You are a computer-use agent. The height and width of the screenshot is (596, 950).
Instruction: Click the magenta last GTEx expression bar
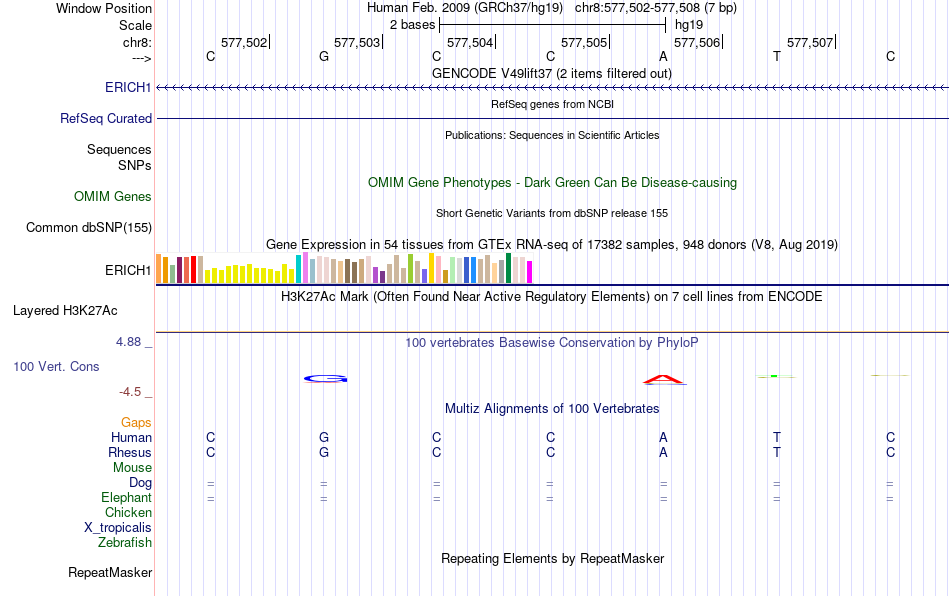[530, 272]
